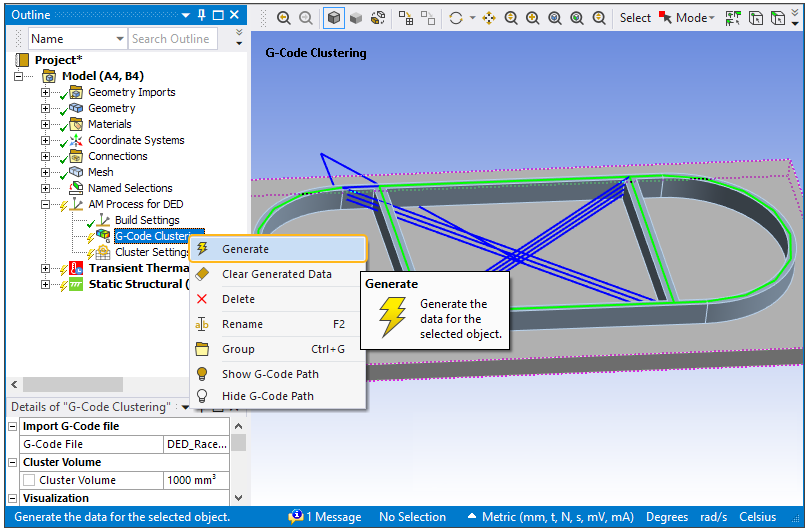
Task: Click the Project book icon
Action: pyautogui.click(x=22, y=60)
